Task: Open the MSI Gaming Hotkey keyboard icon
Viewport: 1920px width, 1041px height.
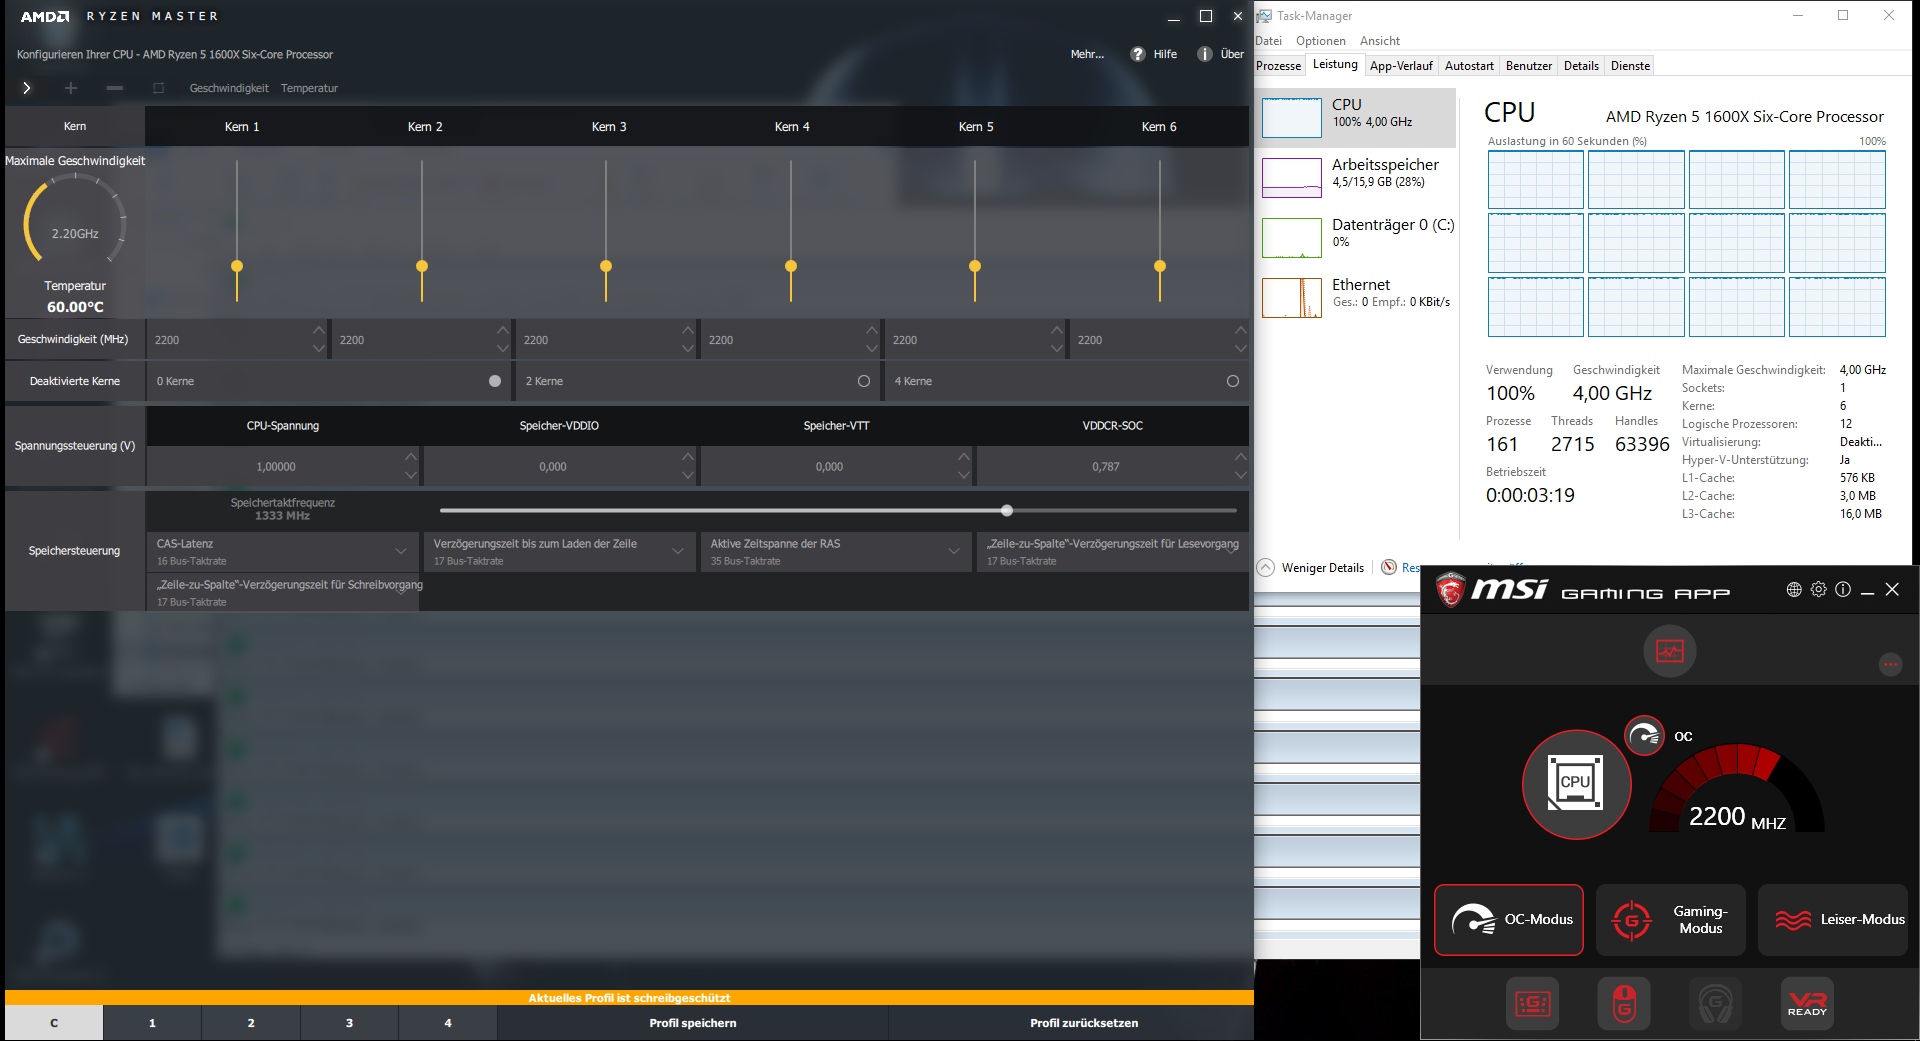Action: [1532, 1003]
